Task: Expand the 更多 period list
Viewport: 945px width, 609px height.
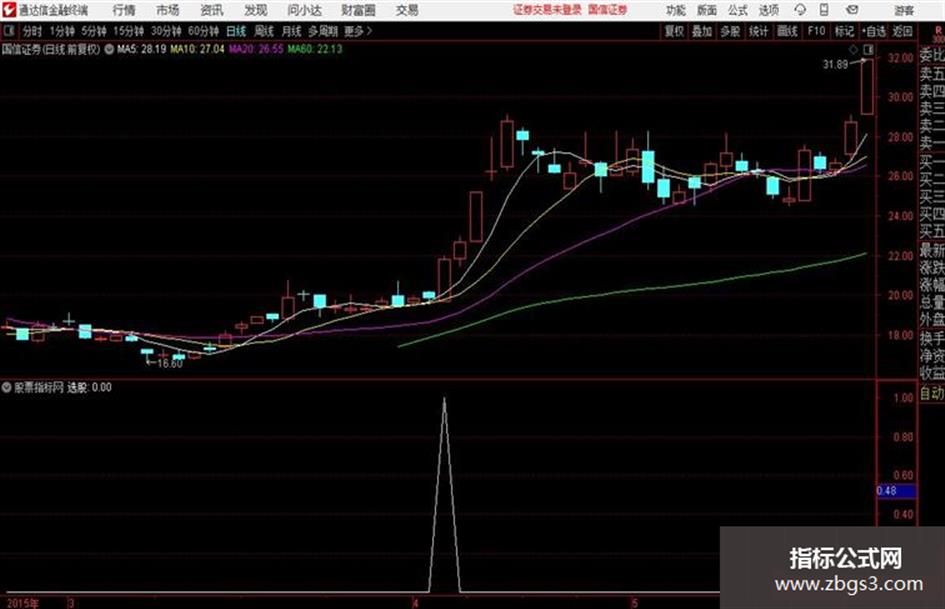Action: [x=358, y=31]
